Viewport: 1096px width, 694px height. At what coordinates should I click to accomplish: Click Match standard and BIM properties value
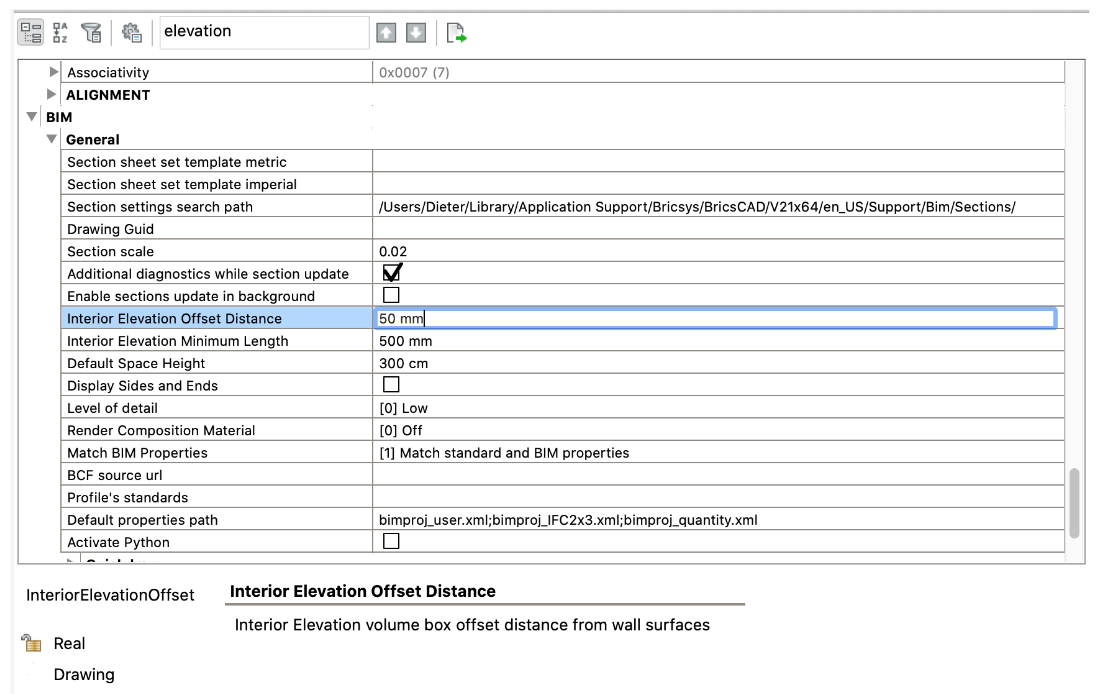[x=504, y=453]
